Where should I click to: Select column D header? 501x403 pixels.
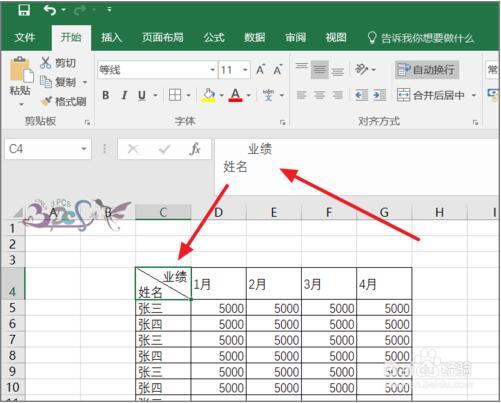pyautogui.click(x=219, y=212)
